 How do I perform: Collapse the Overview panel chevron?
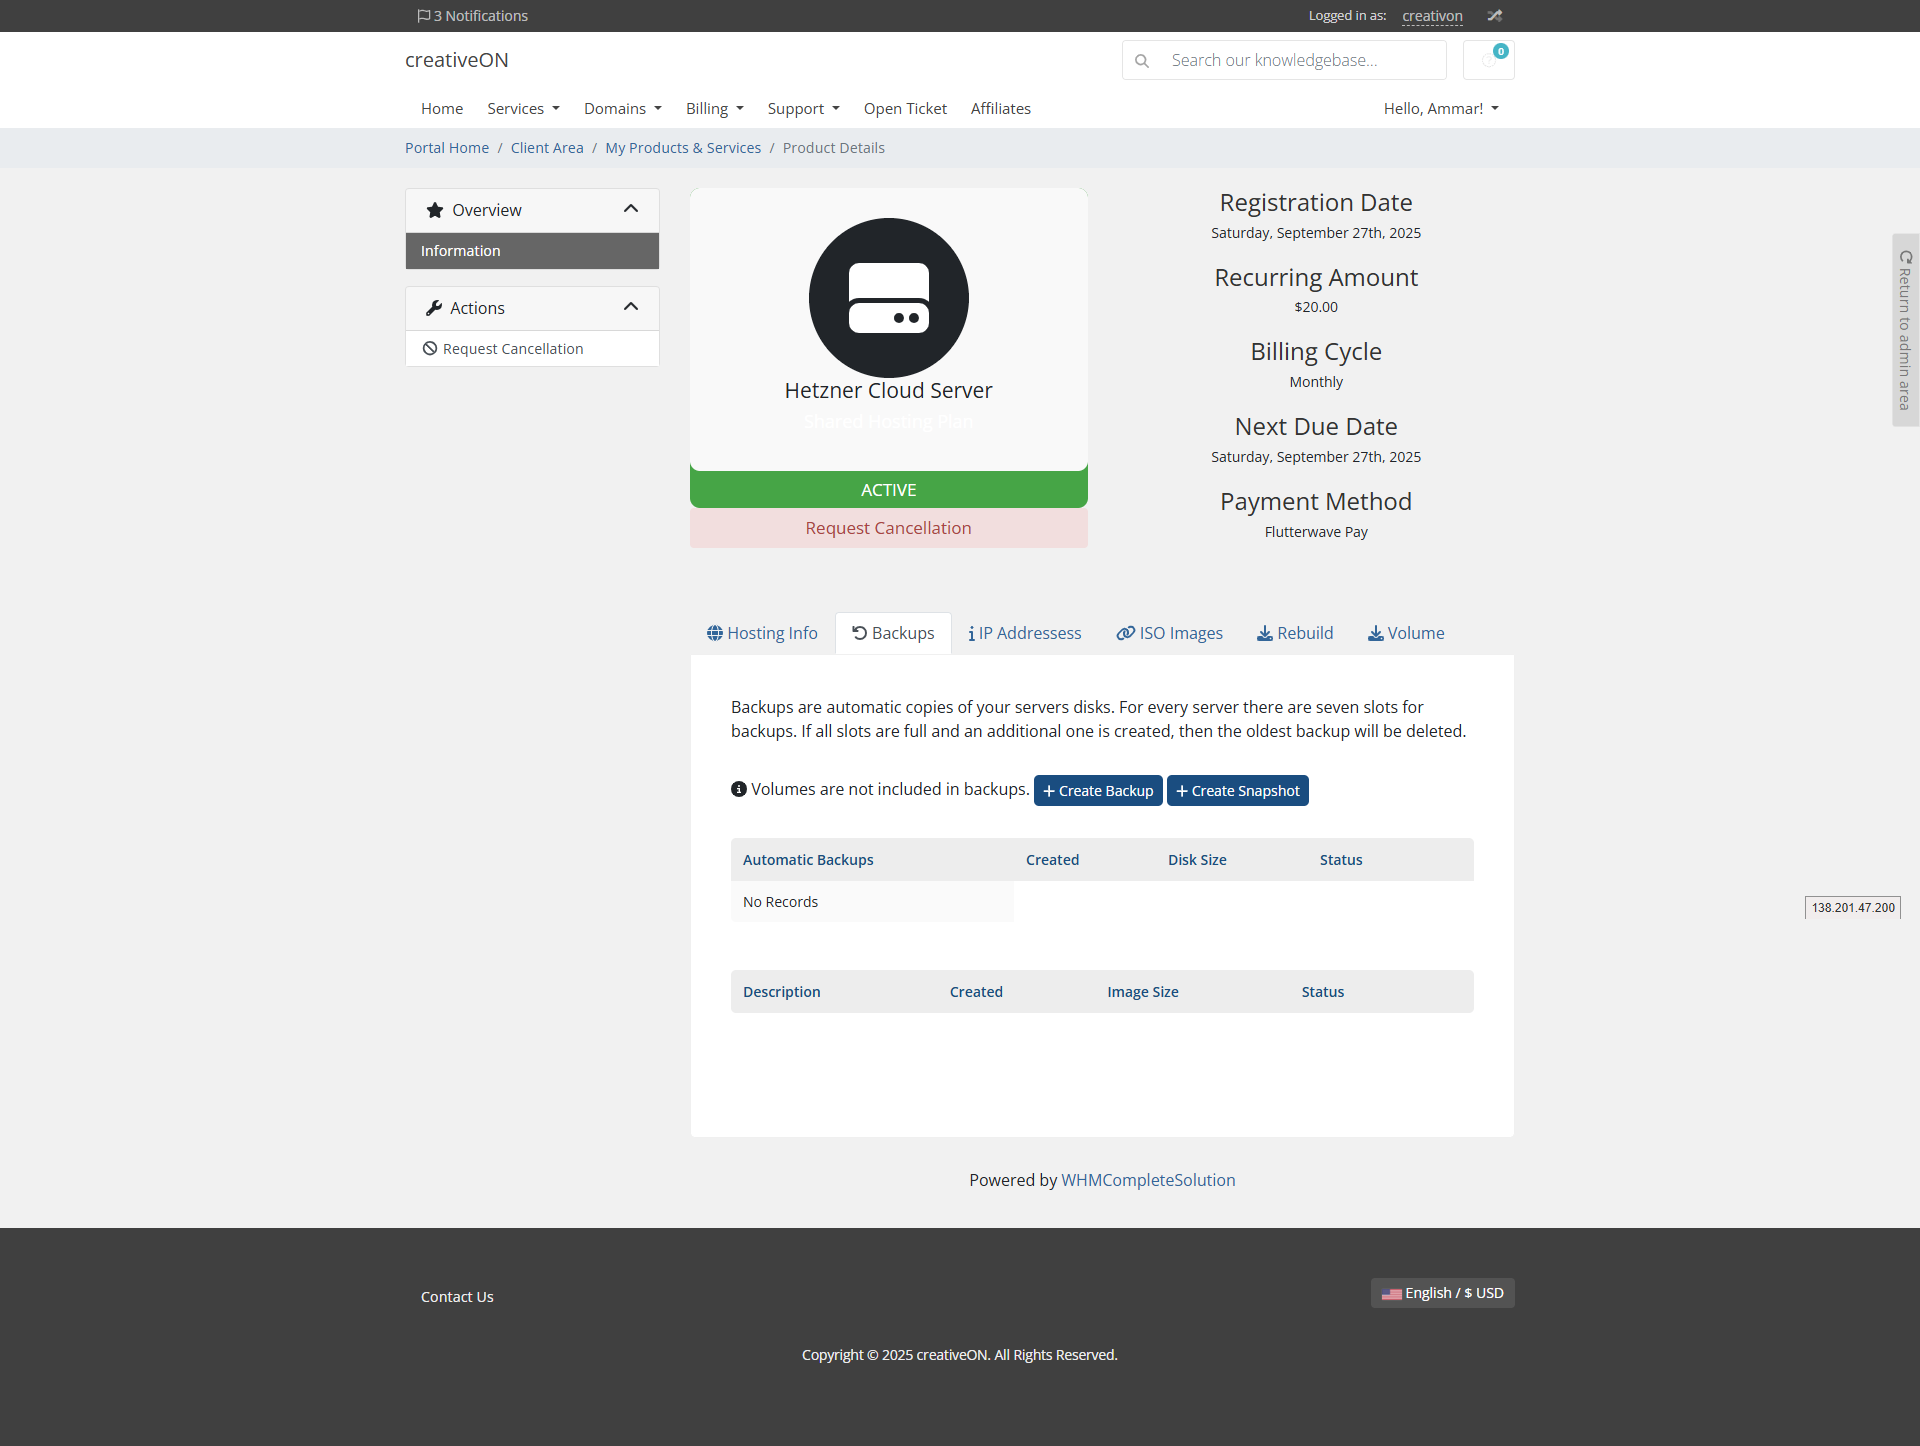coord(631,209)
